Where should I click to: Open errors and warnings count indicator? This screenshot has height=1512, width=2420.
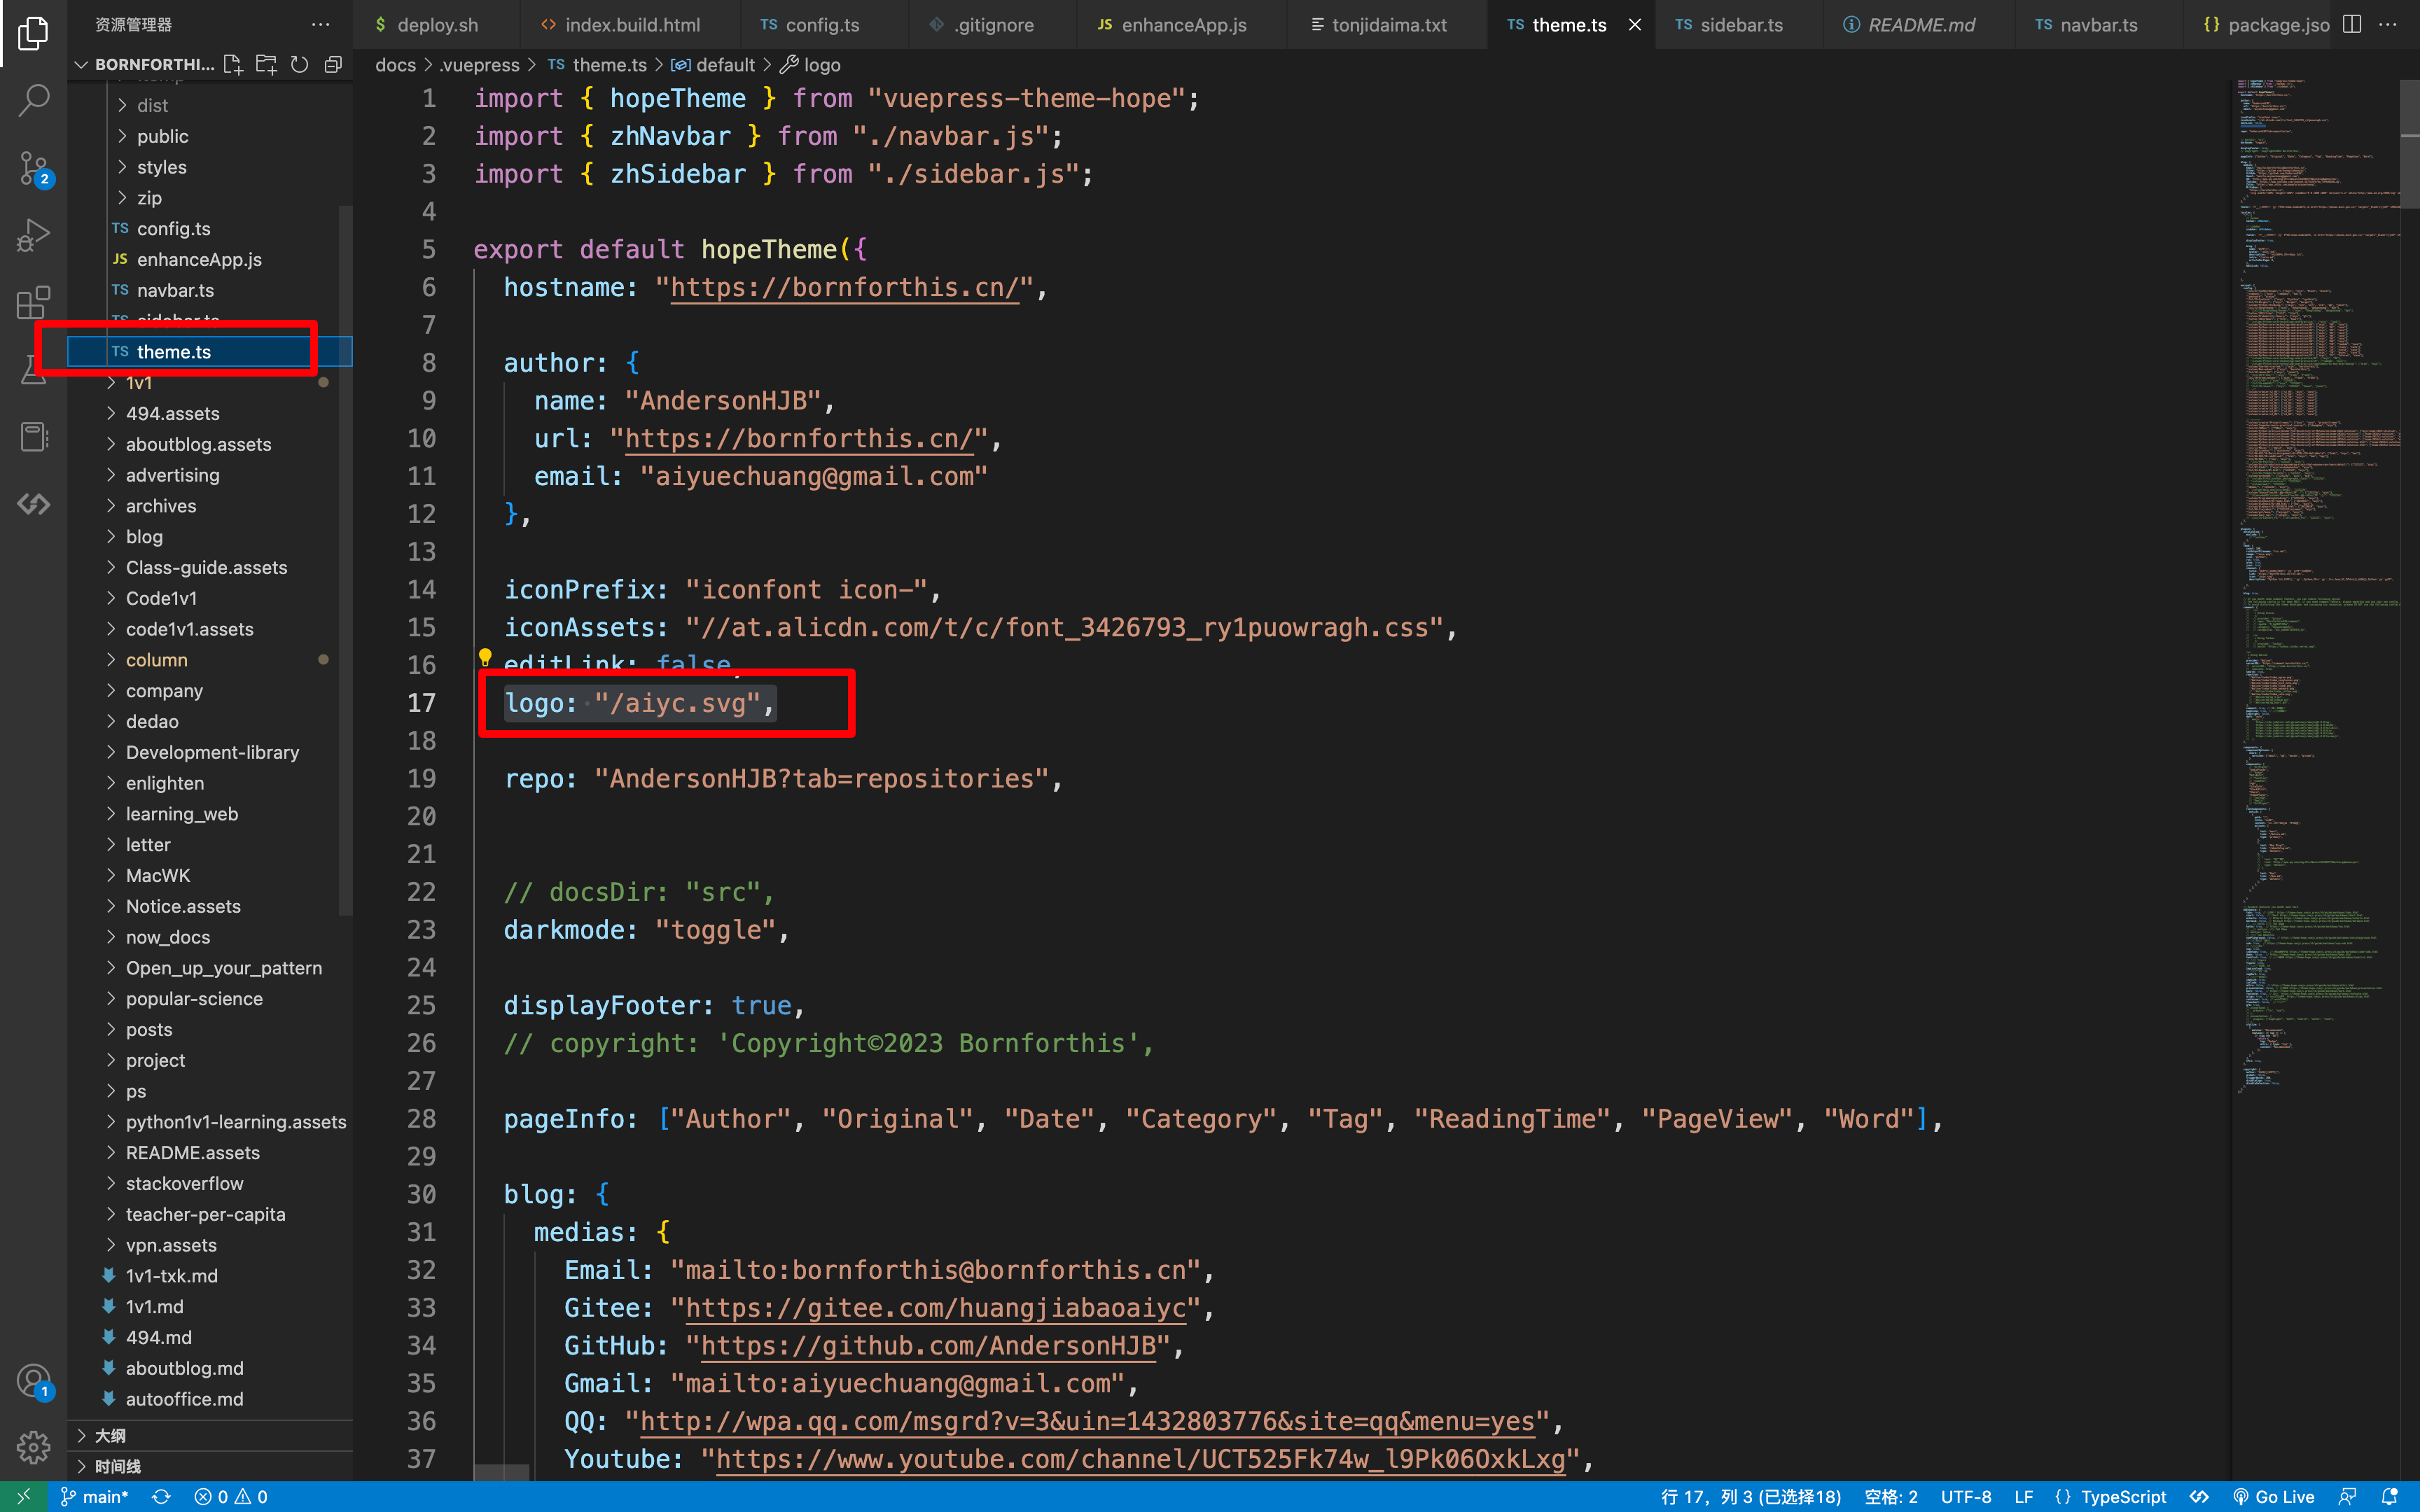[x=231, y=1496]
